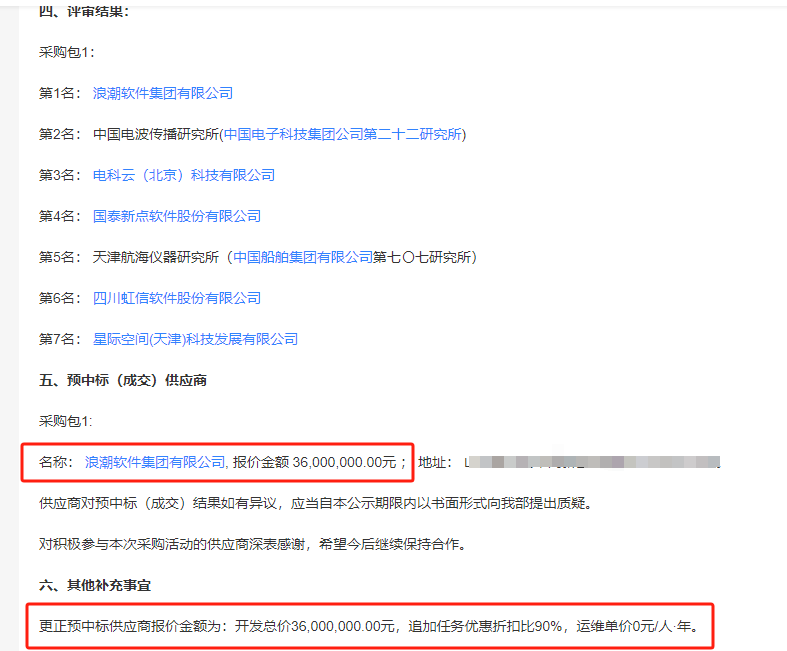Click the 第7名 rank label
The width and height of the screenshot is (787, 651).
(x=60, y=339)
